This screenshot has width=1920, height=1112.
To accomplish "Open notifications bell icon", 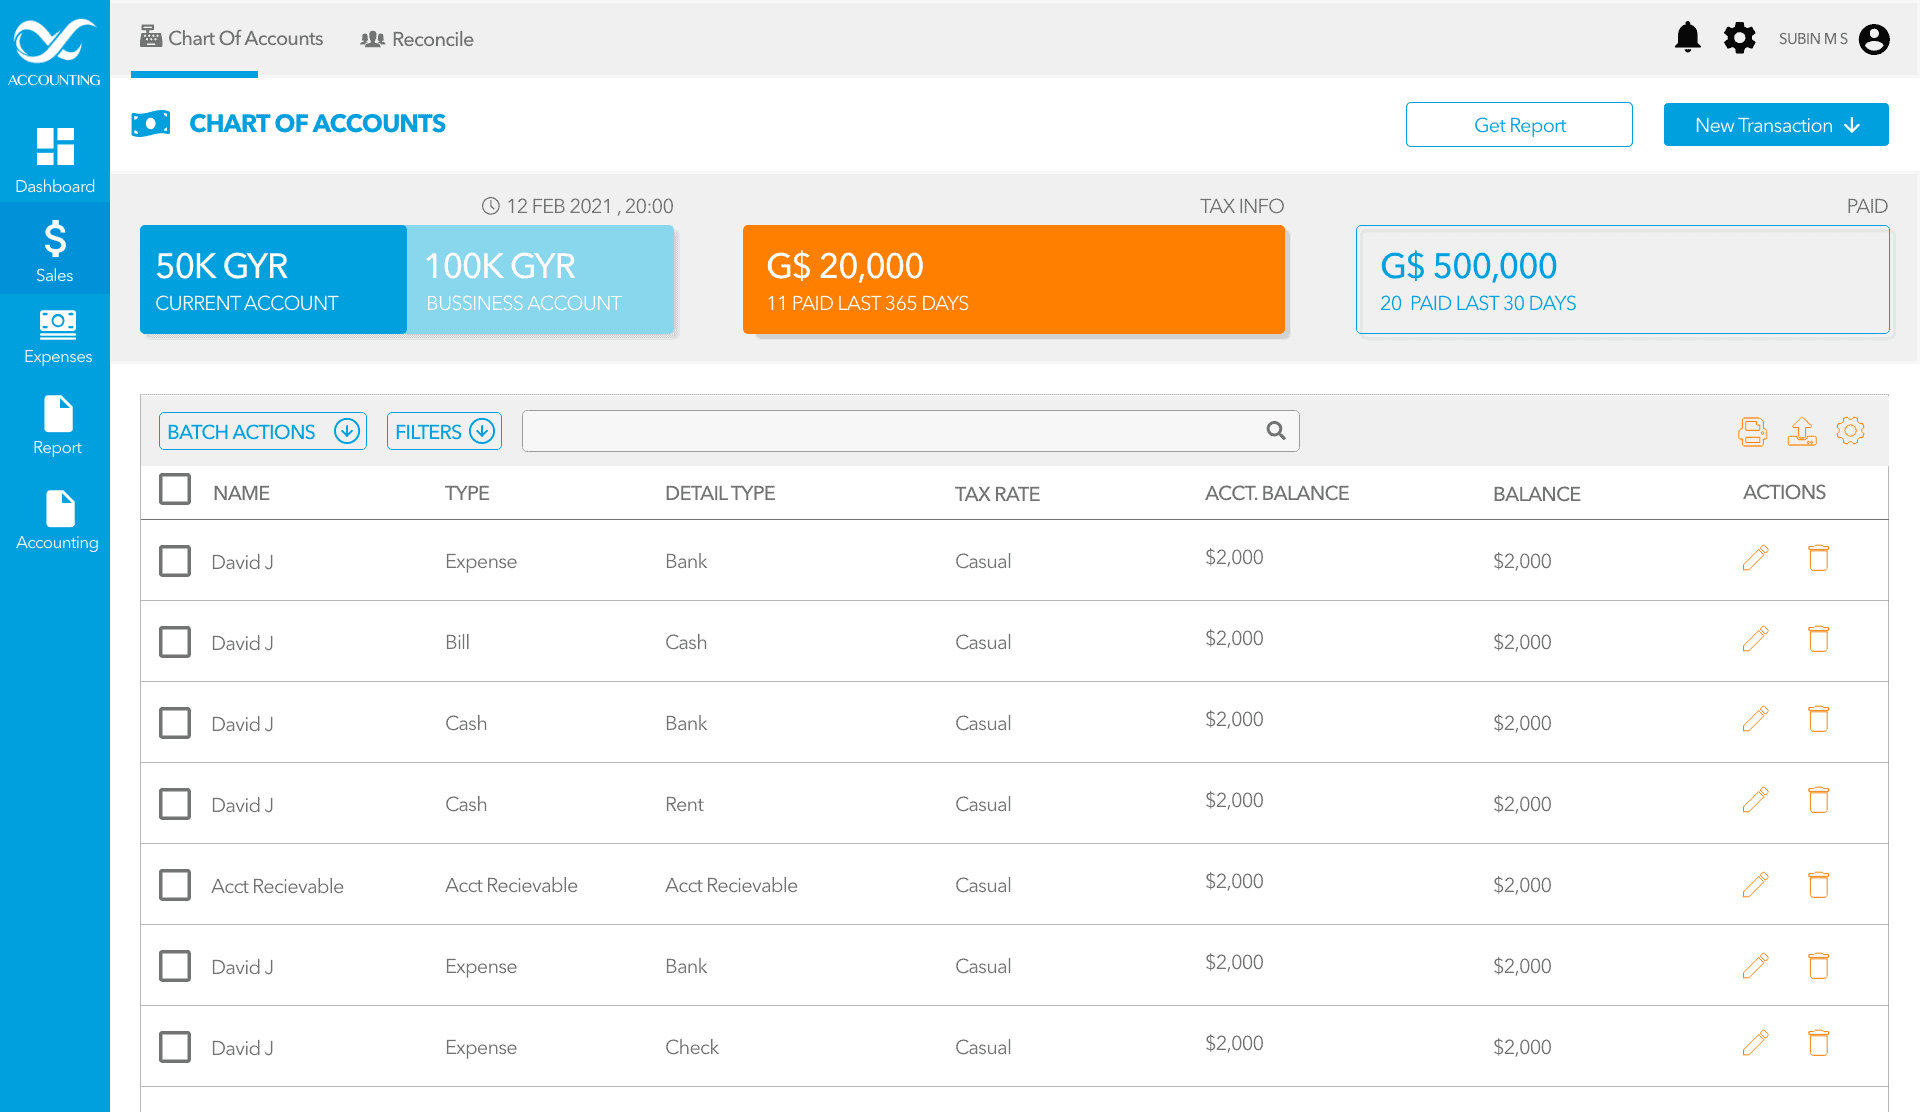I will 1687,38.
